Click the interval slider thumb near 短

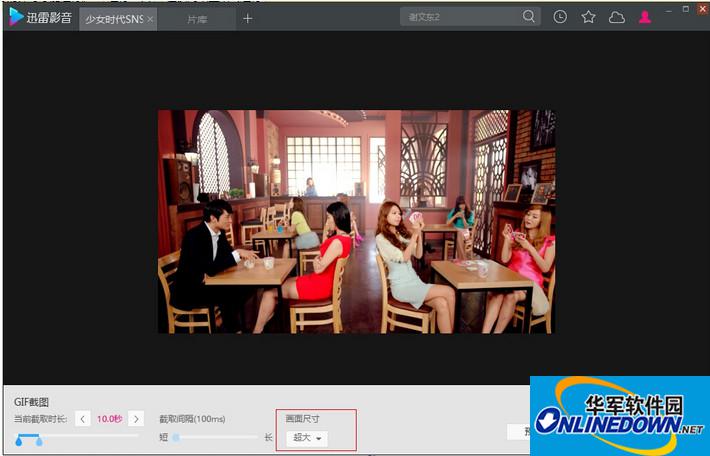coord(176,437)
